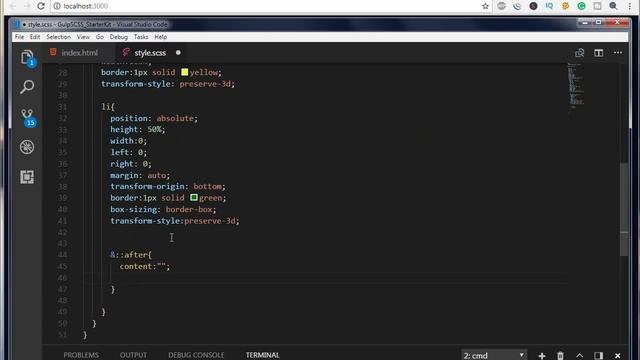The width and height of the screenshot is (640, 360).
Task: Click 'bottom' on transform-origin line
Action: (x=207, y=186)
